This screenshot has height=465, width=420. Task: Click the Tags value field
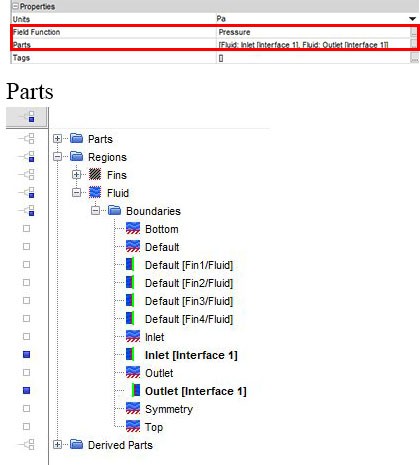[314, 58]
